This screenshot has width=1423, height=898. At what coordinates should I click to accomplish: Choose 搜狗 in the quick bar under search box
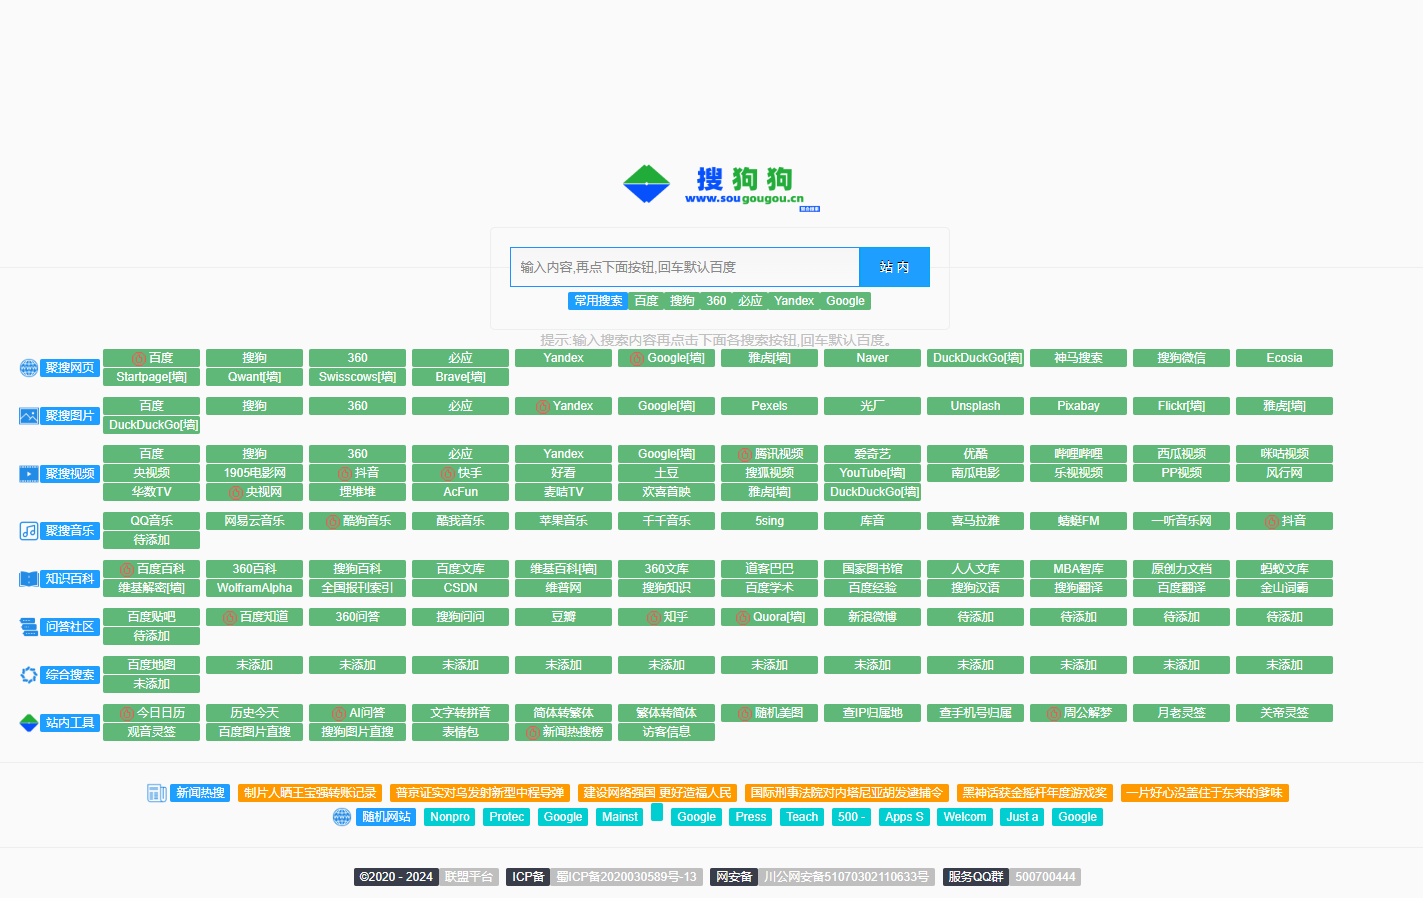682,301
